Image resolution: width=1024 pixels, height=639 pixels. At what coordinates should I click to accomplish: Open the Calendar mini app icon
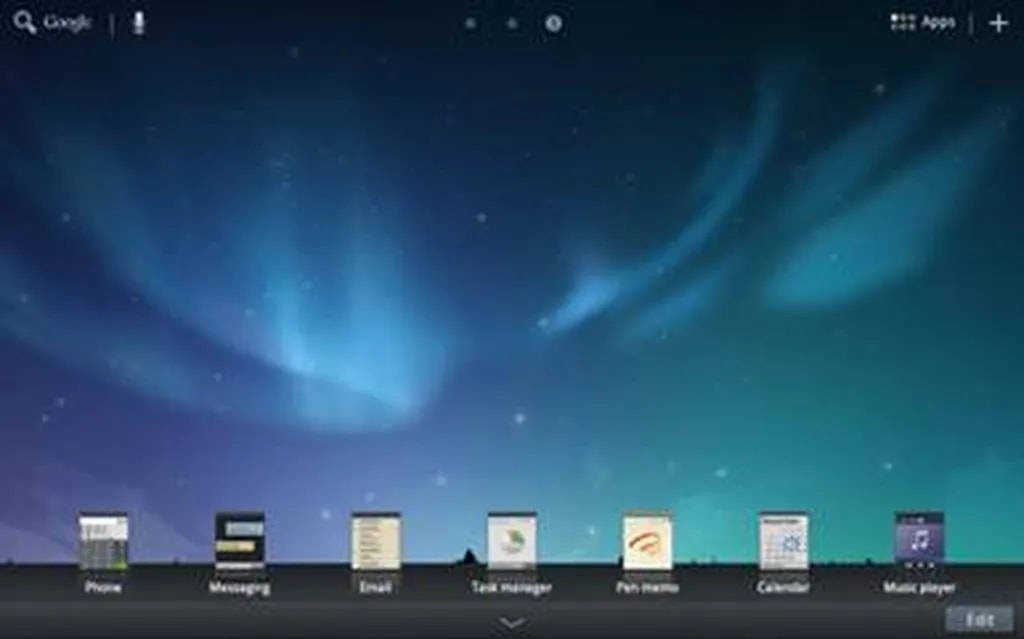point(783,541)
